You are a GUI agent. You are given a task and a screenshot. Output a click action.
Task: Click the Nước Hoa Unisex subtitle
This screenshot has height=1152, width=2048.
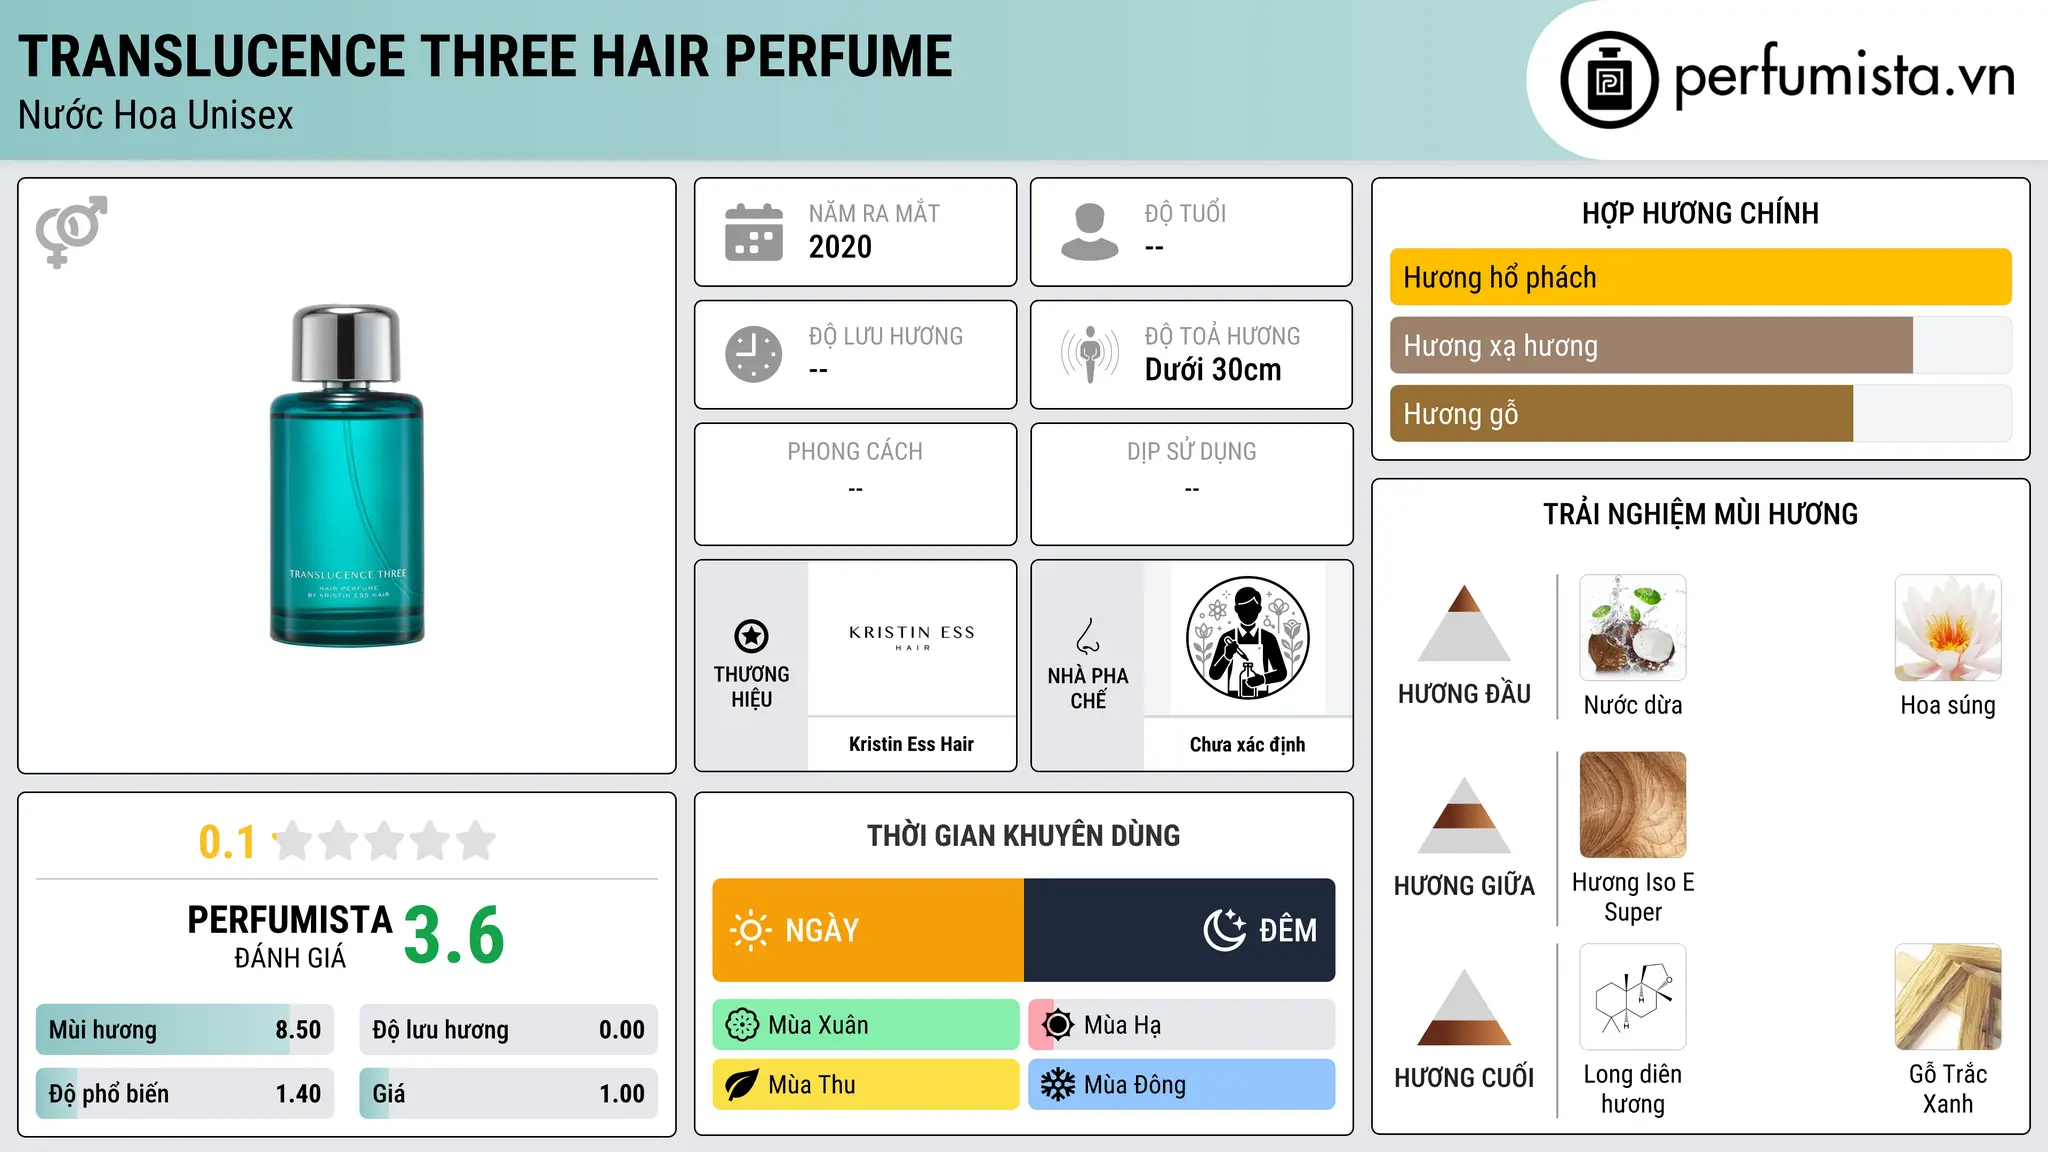(156, 116)
